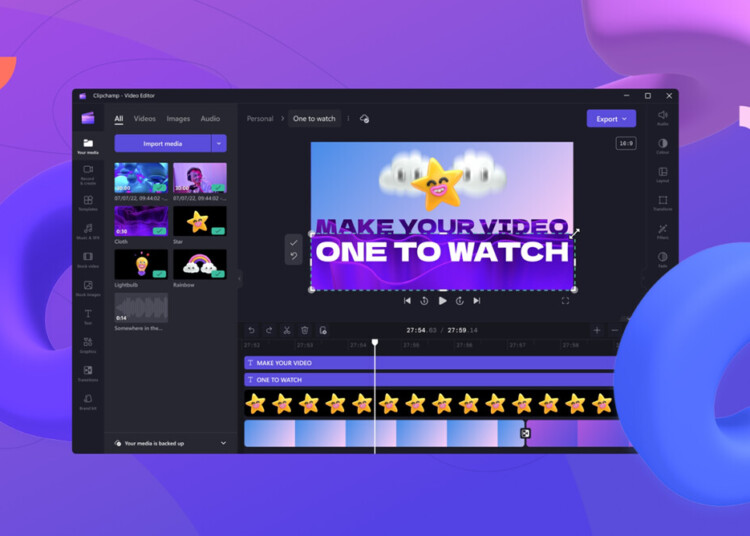The image size is (750, 536).
Task: Open the Colour properties panel
Action: (662, 146)
